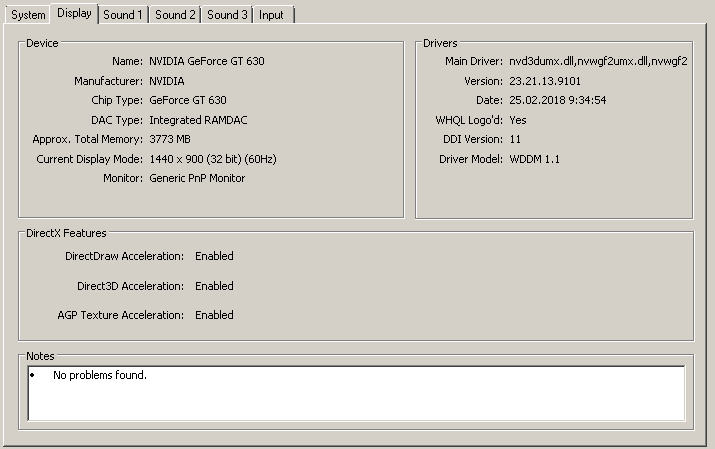Open the Input tab
Screen dimensions: 715x449
click(x=271, y=15)
